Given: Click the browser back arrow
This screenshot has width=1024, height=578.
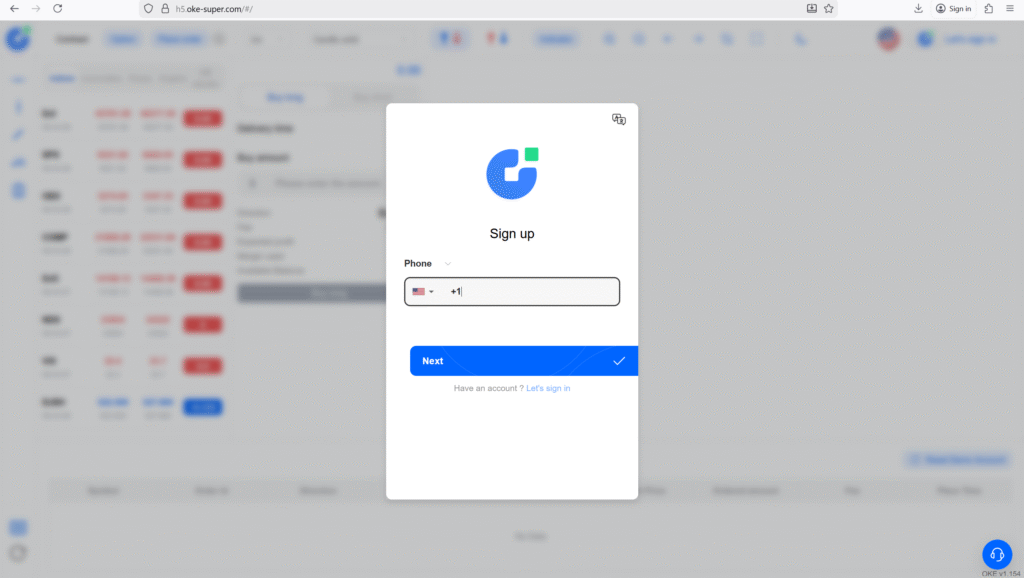Looking at the screenshot, I should click(14, 8).
